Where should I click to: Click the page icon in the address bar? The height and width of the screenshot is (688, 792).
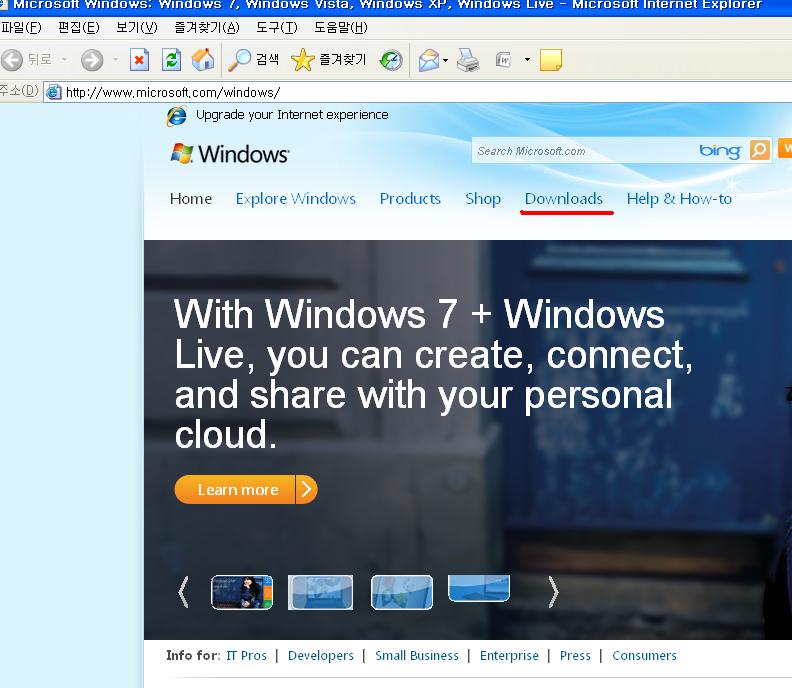pyautogui.click(x=54, y=92)
